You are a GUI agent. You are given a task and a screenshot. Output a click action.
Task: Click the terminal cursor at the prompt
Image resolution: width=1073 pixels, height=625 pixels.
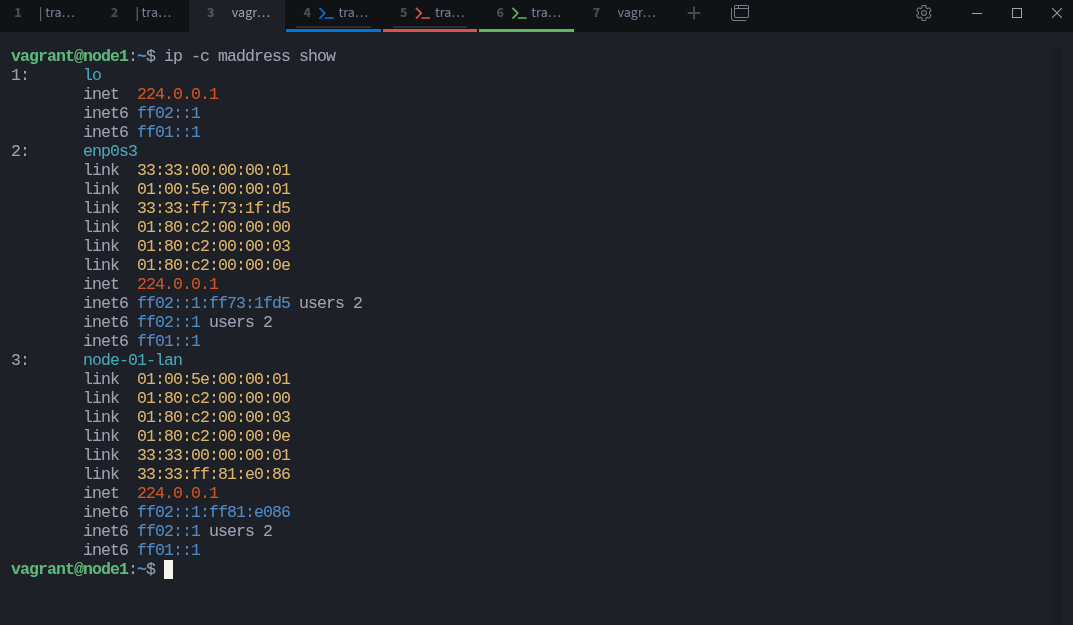pos(168,569)
